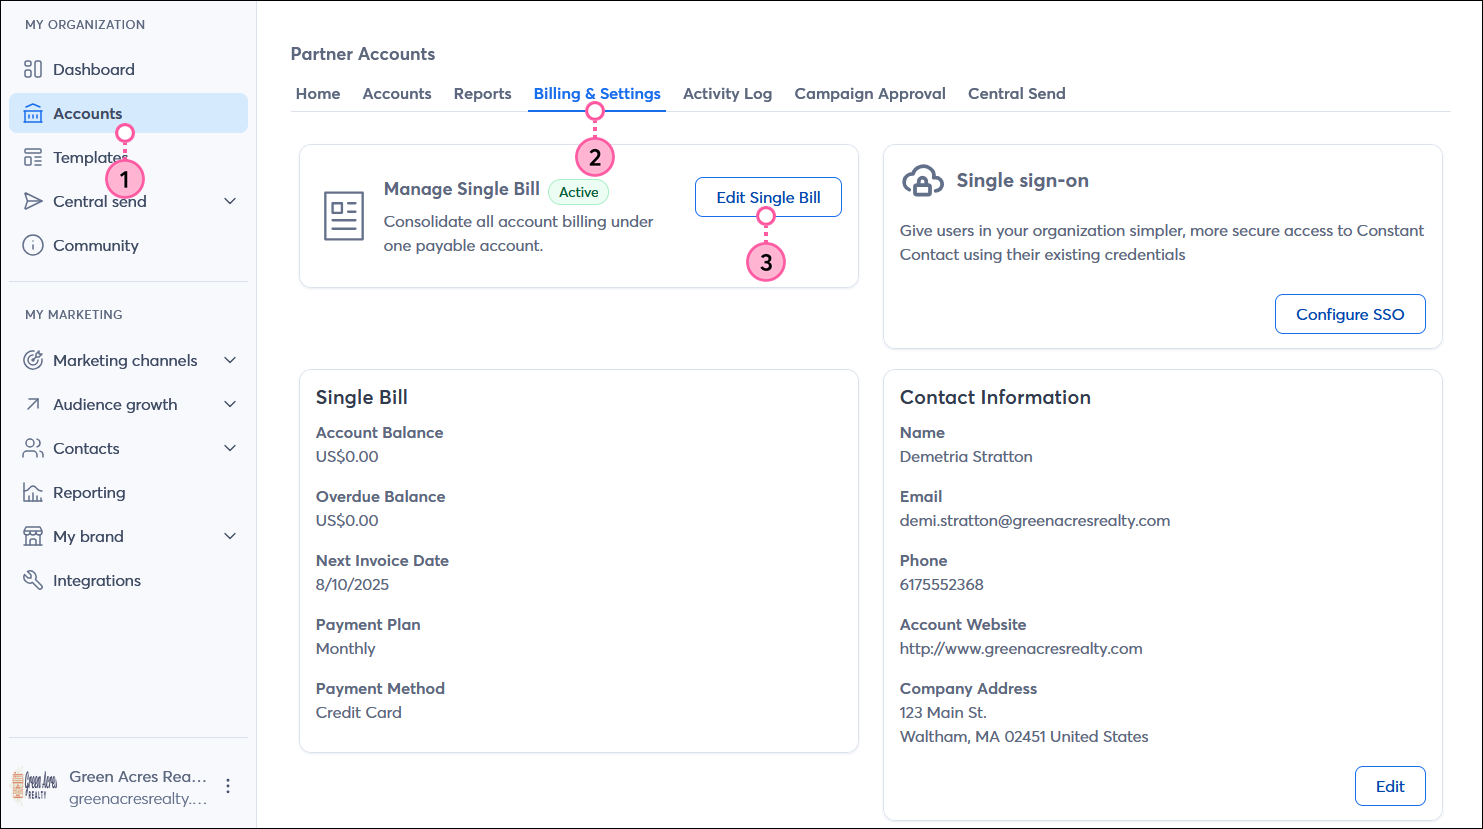The width and height of the screenshot is (1483, 829).
Task: Click Edit in Contact Information card
Action: tap(1390, 786)
